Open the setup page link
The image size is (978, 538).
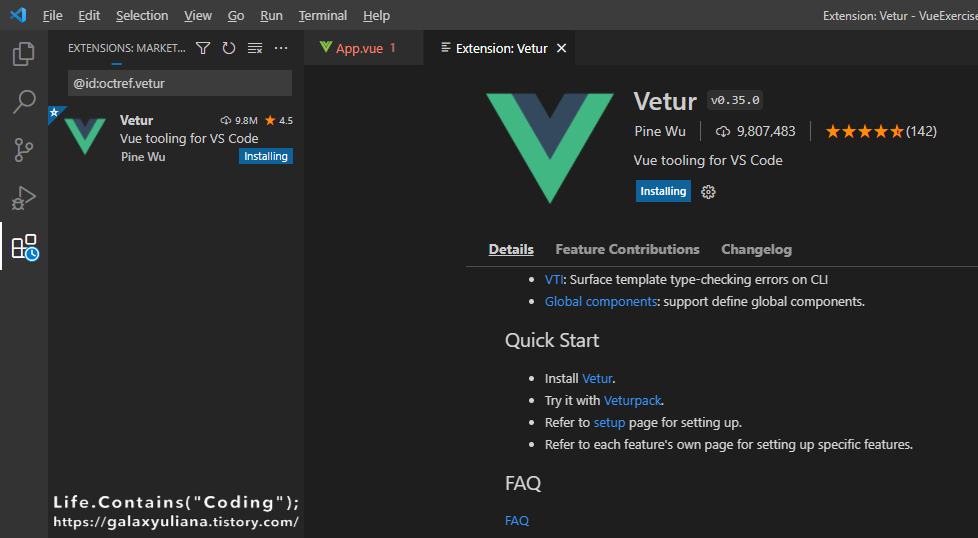click(x=609, y=423)
